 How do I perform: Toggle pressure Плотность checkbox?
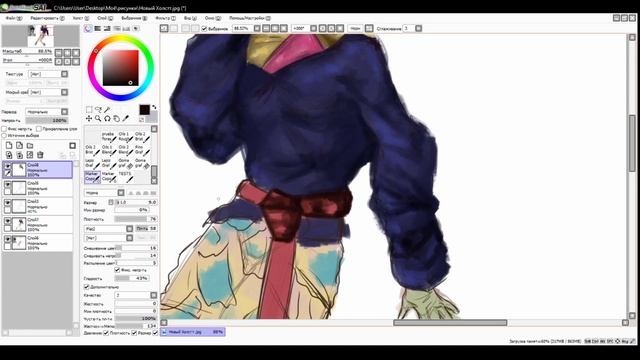click(106, 333)
